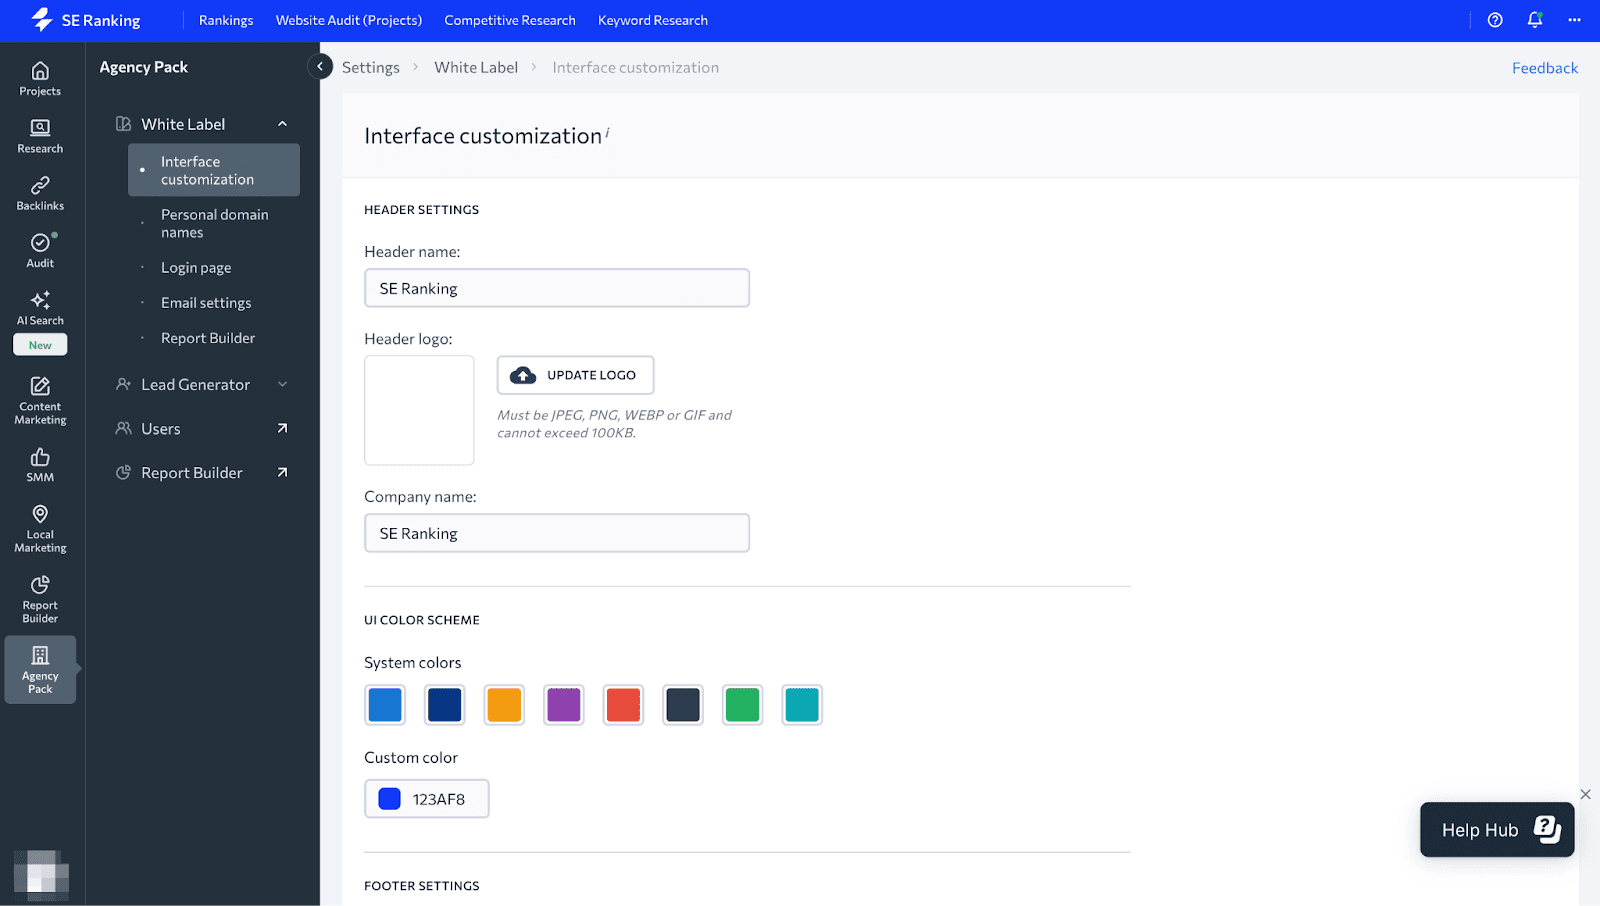Click the White Label section icon
Screen dimensions: 1600x906
(x=123, y=124)
